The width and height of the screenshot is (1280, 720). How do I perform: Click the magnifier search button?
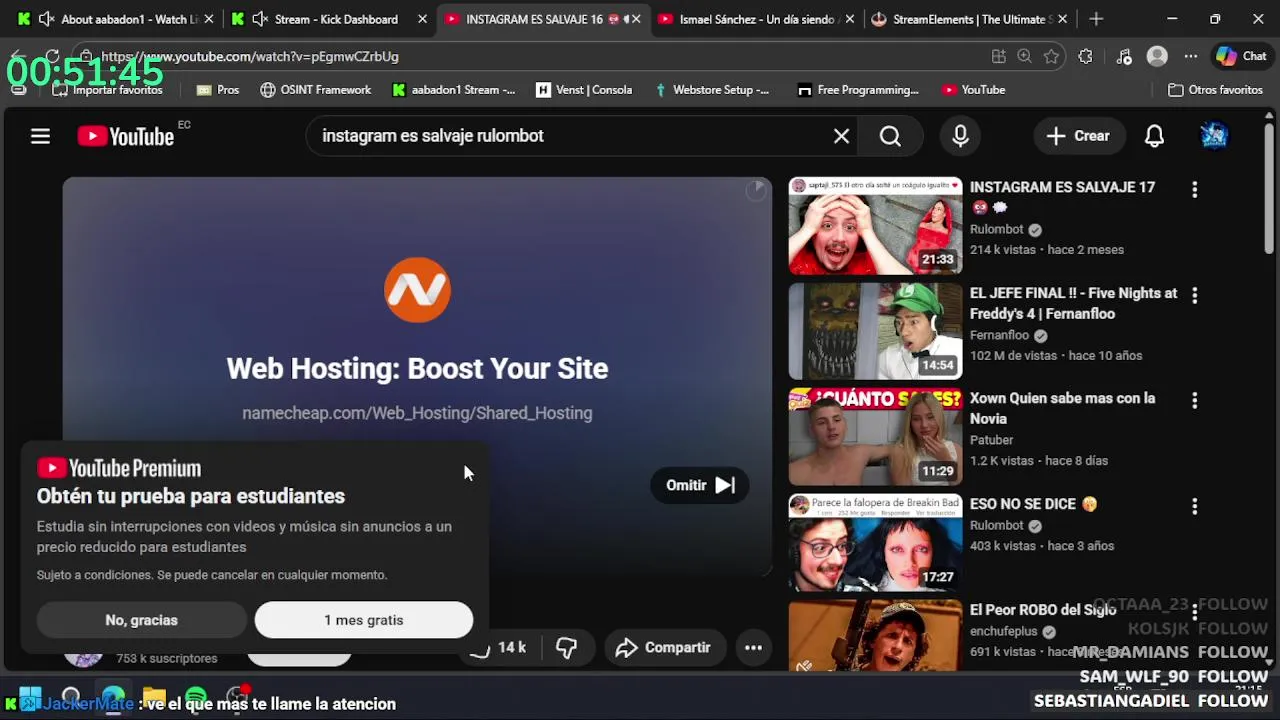click(x=890, y=136)
